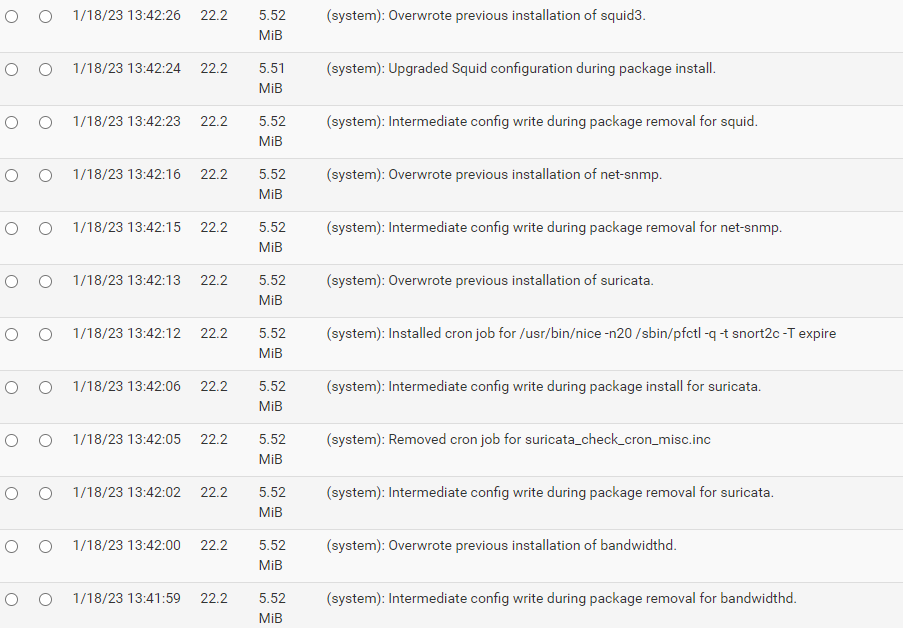Select right diff radio in 13:42:24 row
The height and width of the screenshot is (628, 903).
tap(45, 70)
